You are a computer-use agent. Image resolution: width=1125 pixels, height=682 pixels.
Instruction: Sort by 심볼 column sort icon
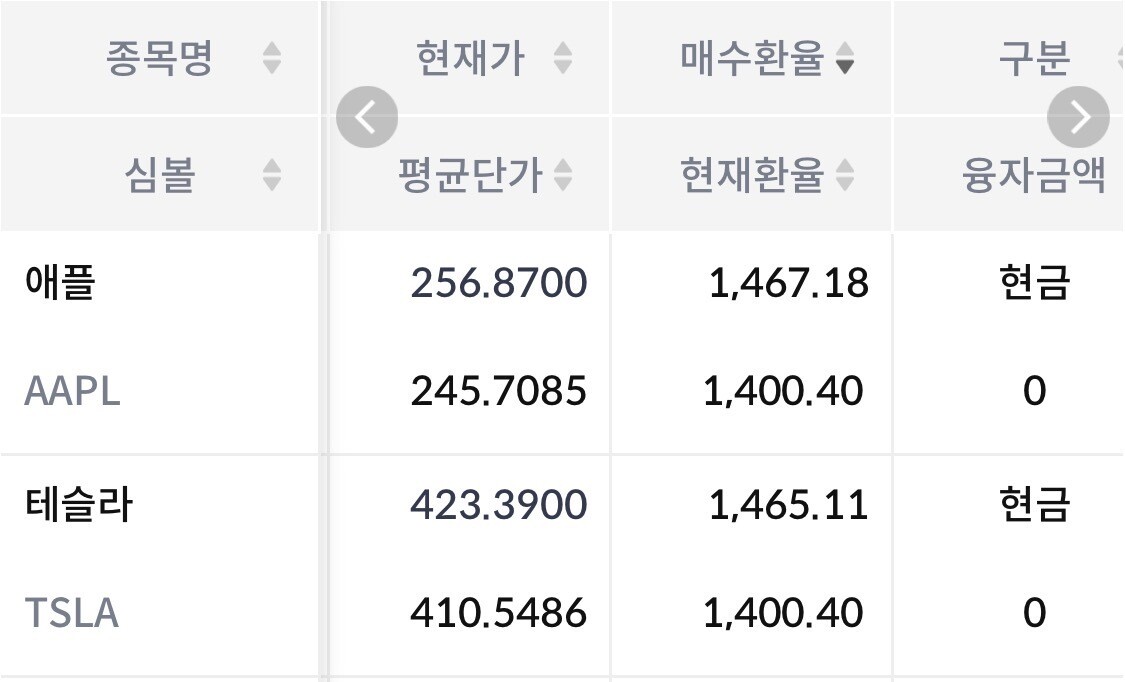coord(272,176)
